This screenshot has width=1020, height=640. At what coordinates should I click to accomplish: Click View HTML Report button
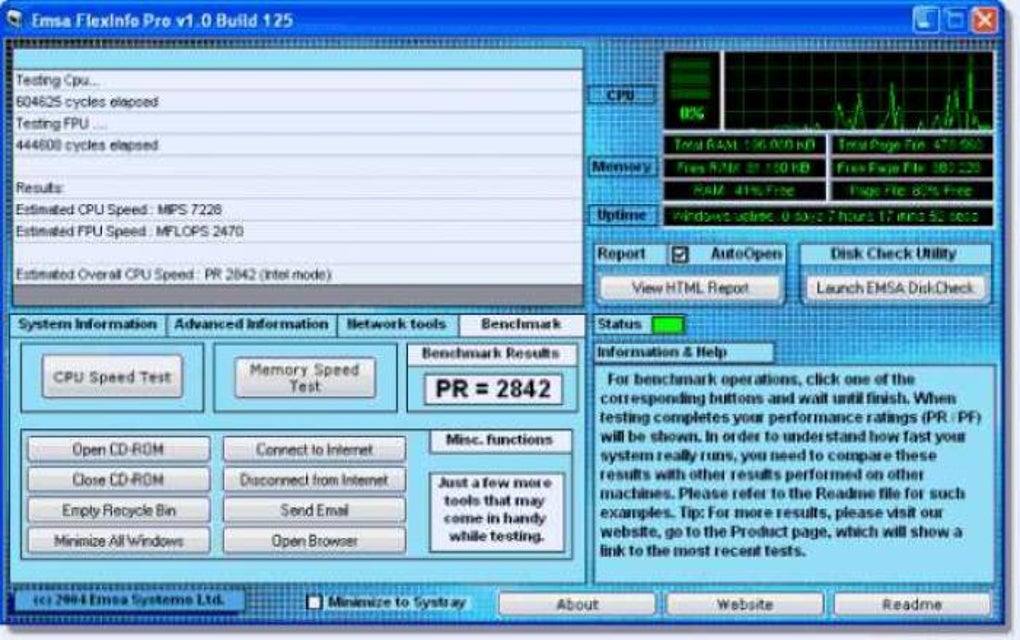tap(690, 287)
